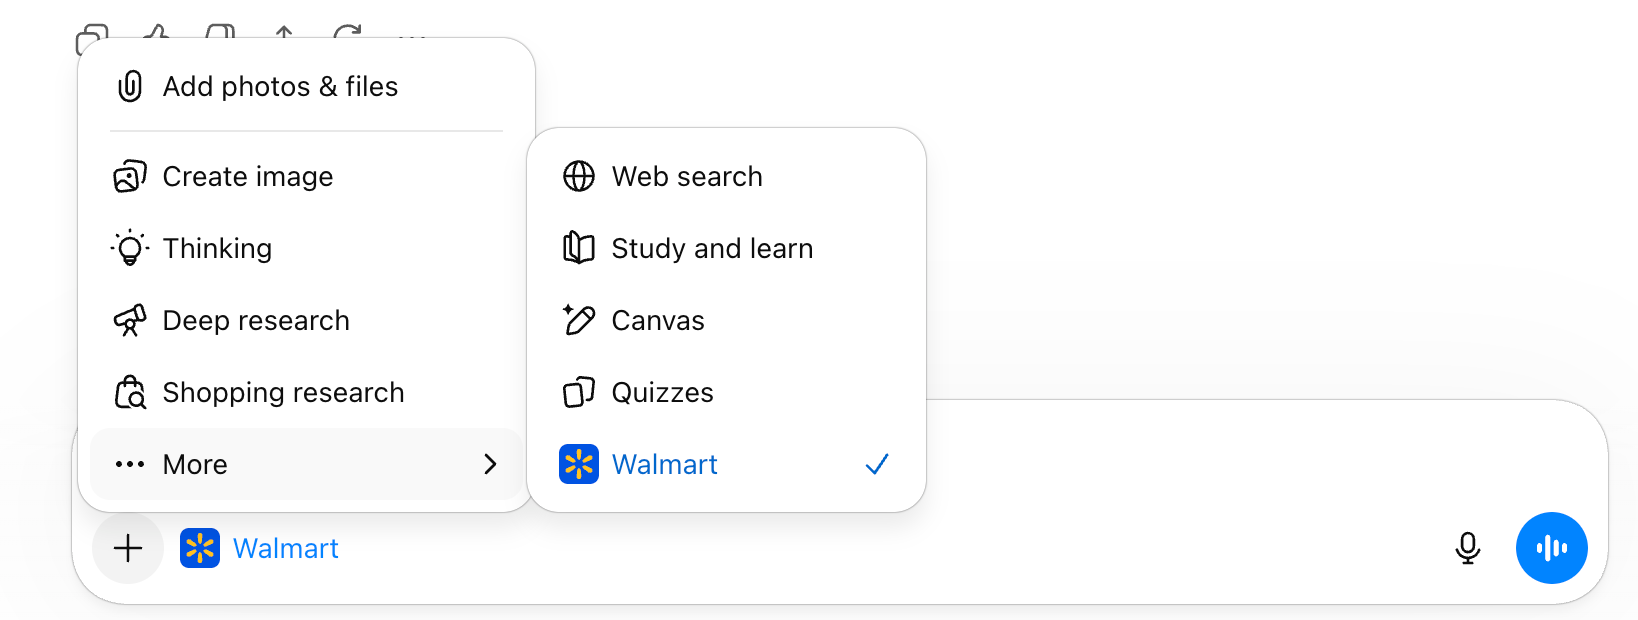Screen dimensions: 1638x620
Task: Click the Shopping research bag icon
Action: pos(130,393)
